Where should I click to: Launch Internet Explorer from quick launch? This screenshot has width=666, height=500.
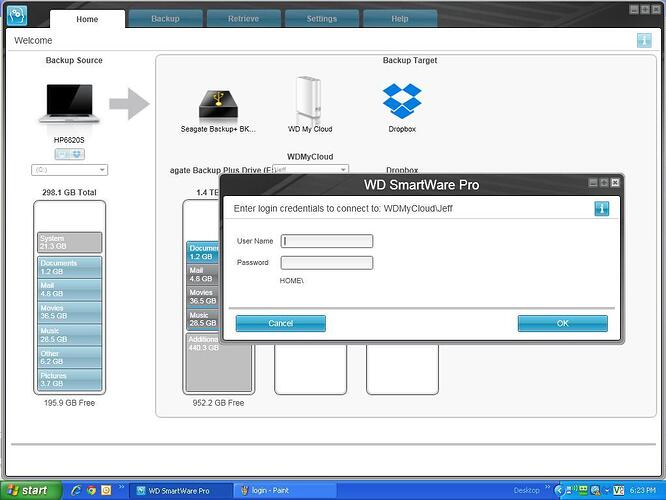click(76, 491)
